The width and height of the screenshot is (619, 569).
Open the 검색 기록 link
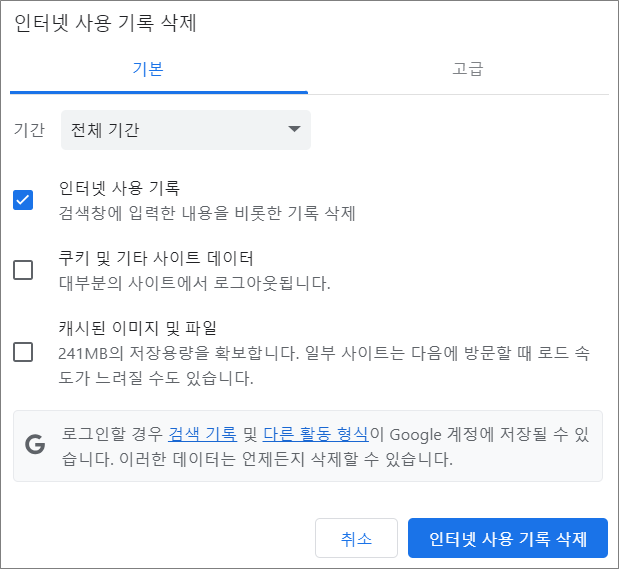203,434
